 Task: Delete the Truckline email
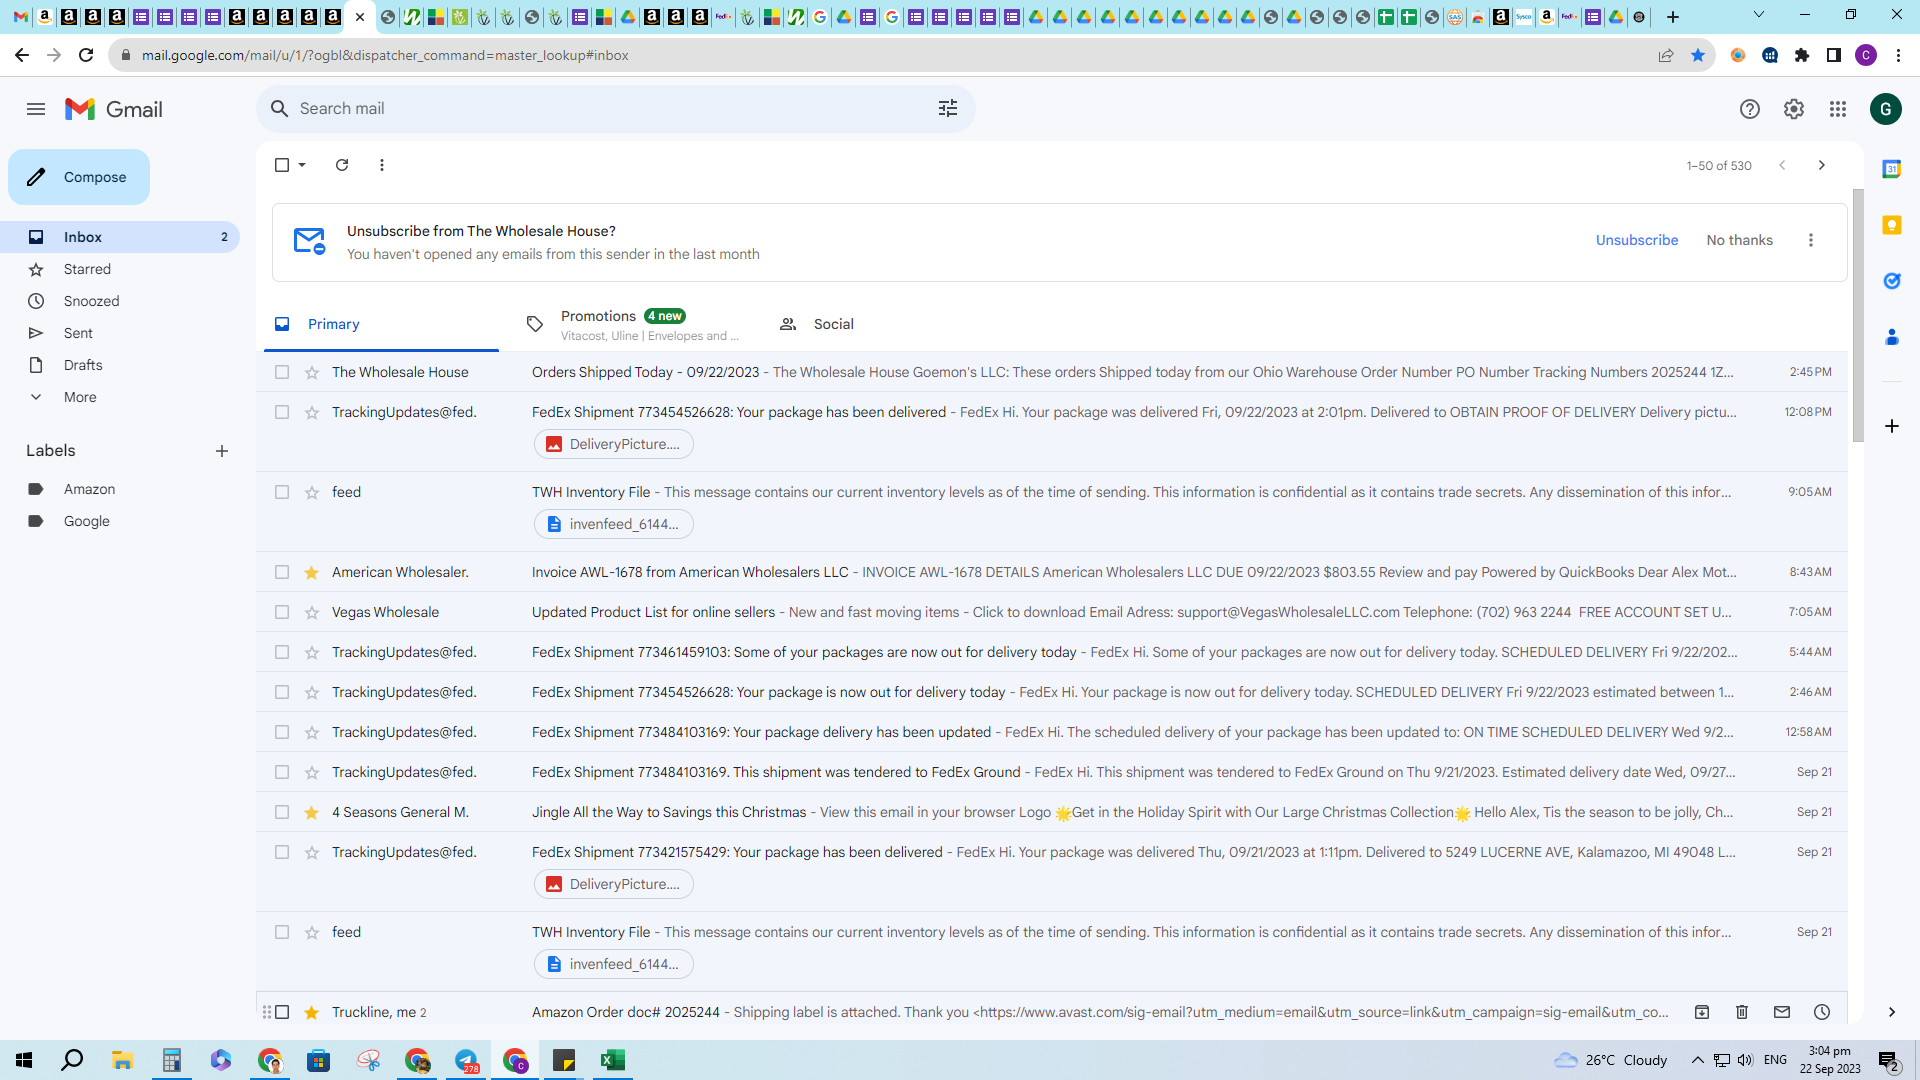(1742, 1012)
